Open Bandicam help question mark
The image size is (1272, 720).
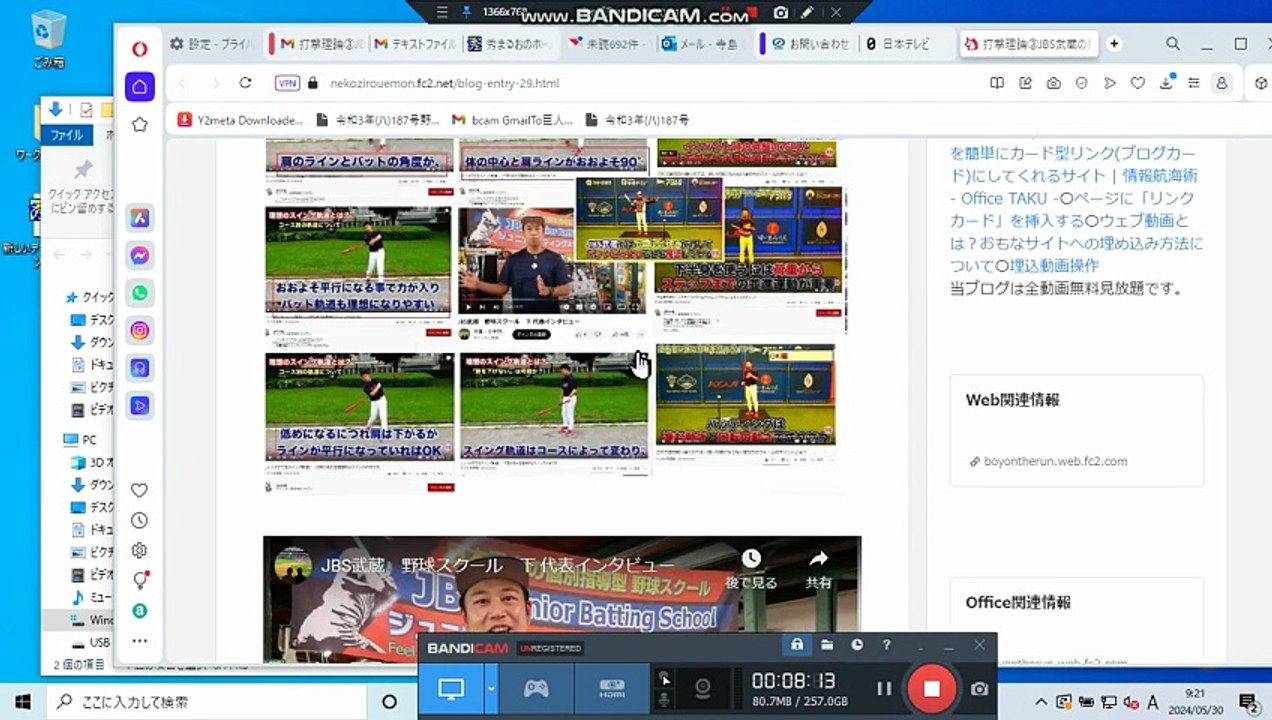[886, 645]
